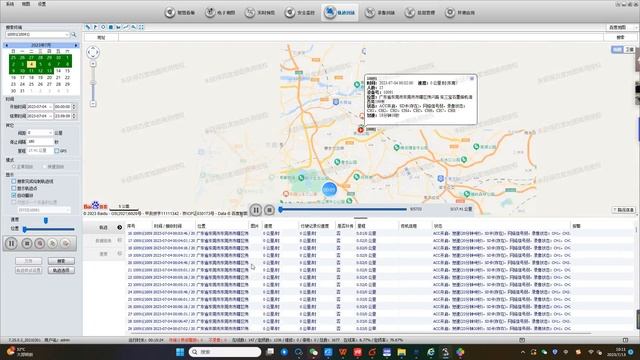Select July 14 in the calendar

coord(58,71)
